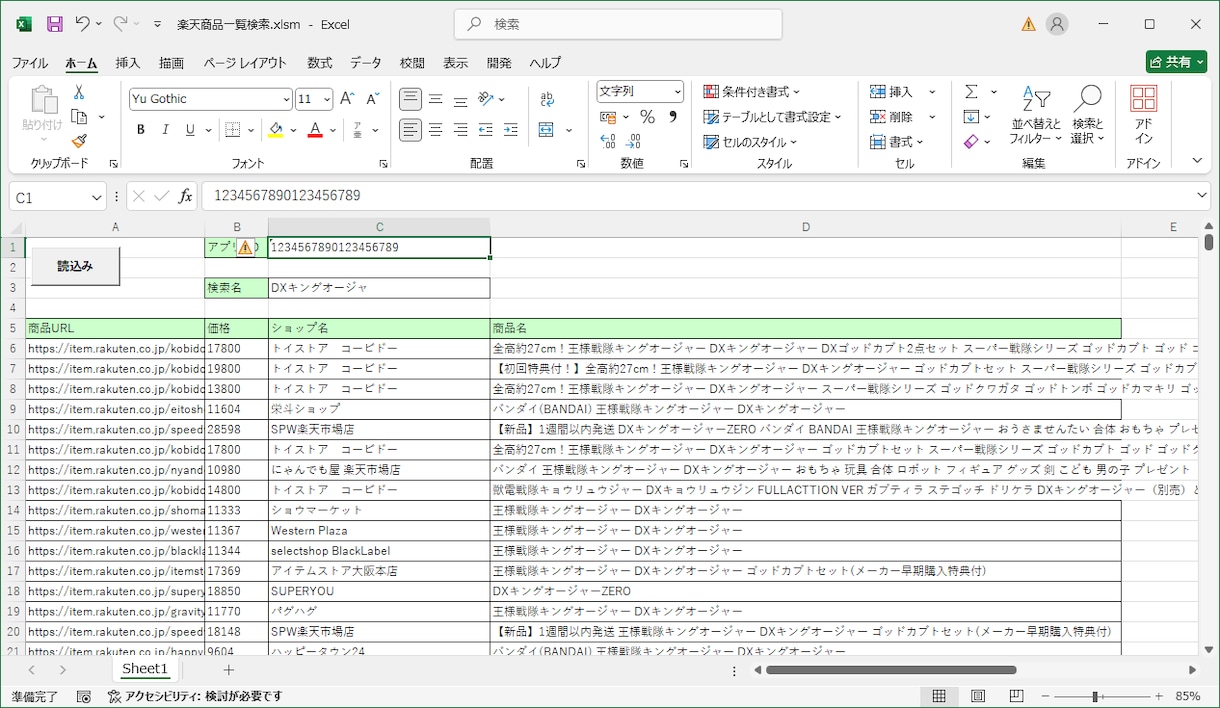Screen dimensions: 1220x708
Task: Switch to the 挿入 ribbon tab
Action: click(x=128, y=63)
